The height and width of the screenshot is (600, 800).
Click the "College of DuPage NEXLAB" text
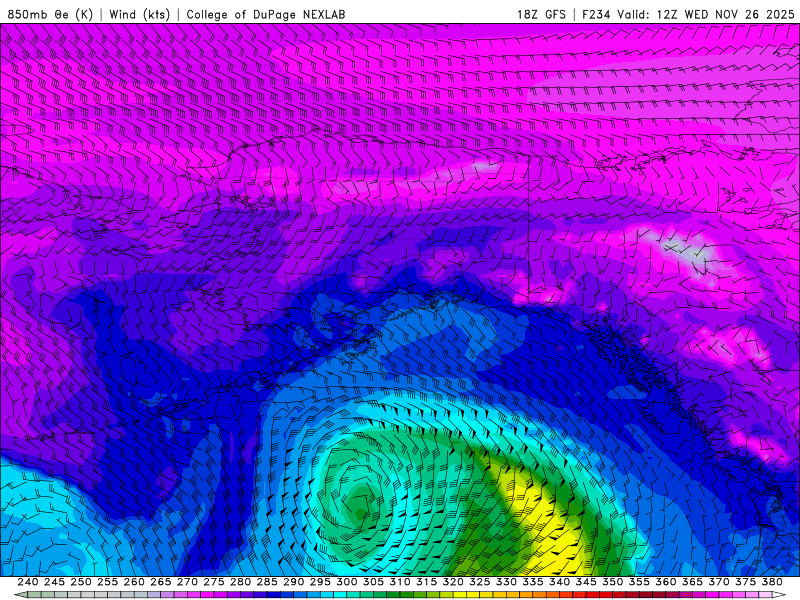click(x=266, y=14)
